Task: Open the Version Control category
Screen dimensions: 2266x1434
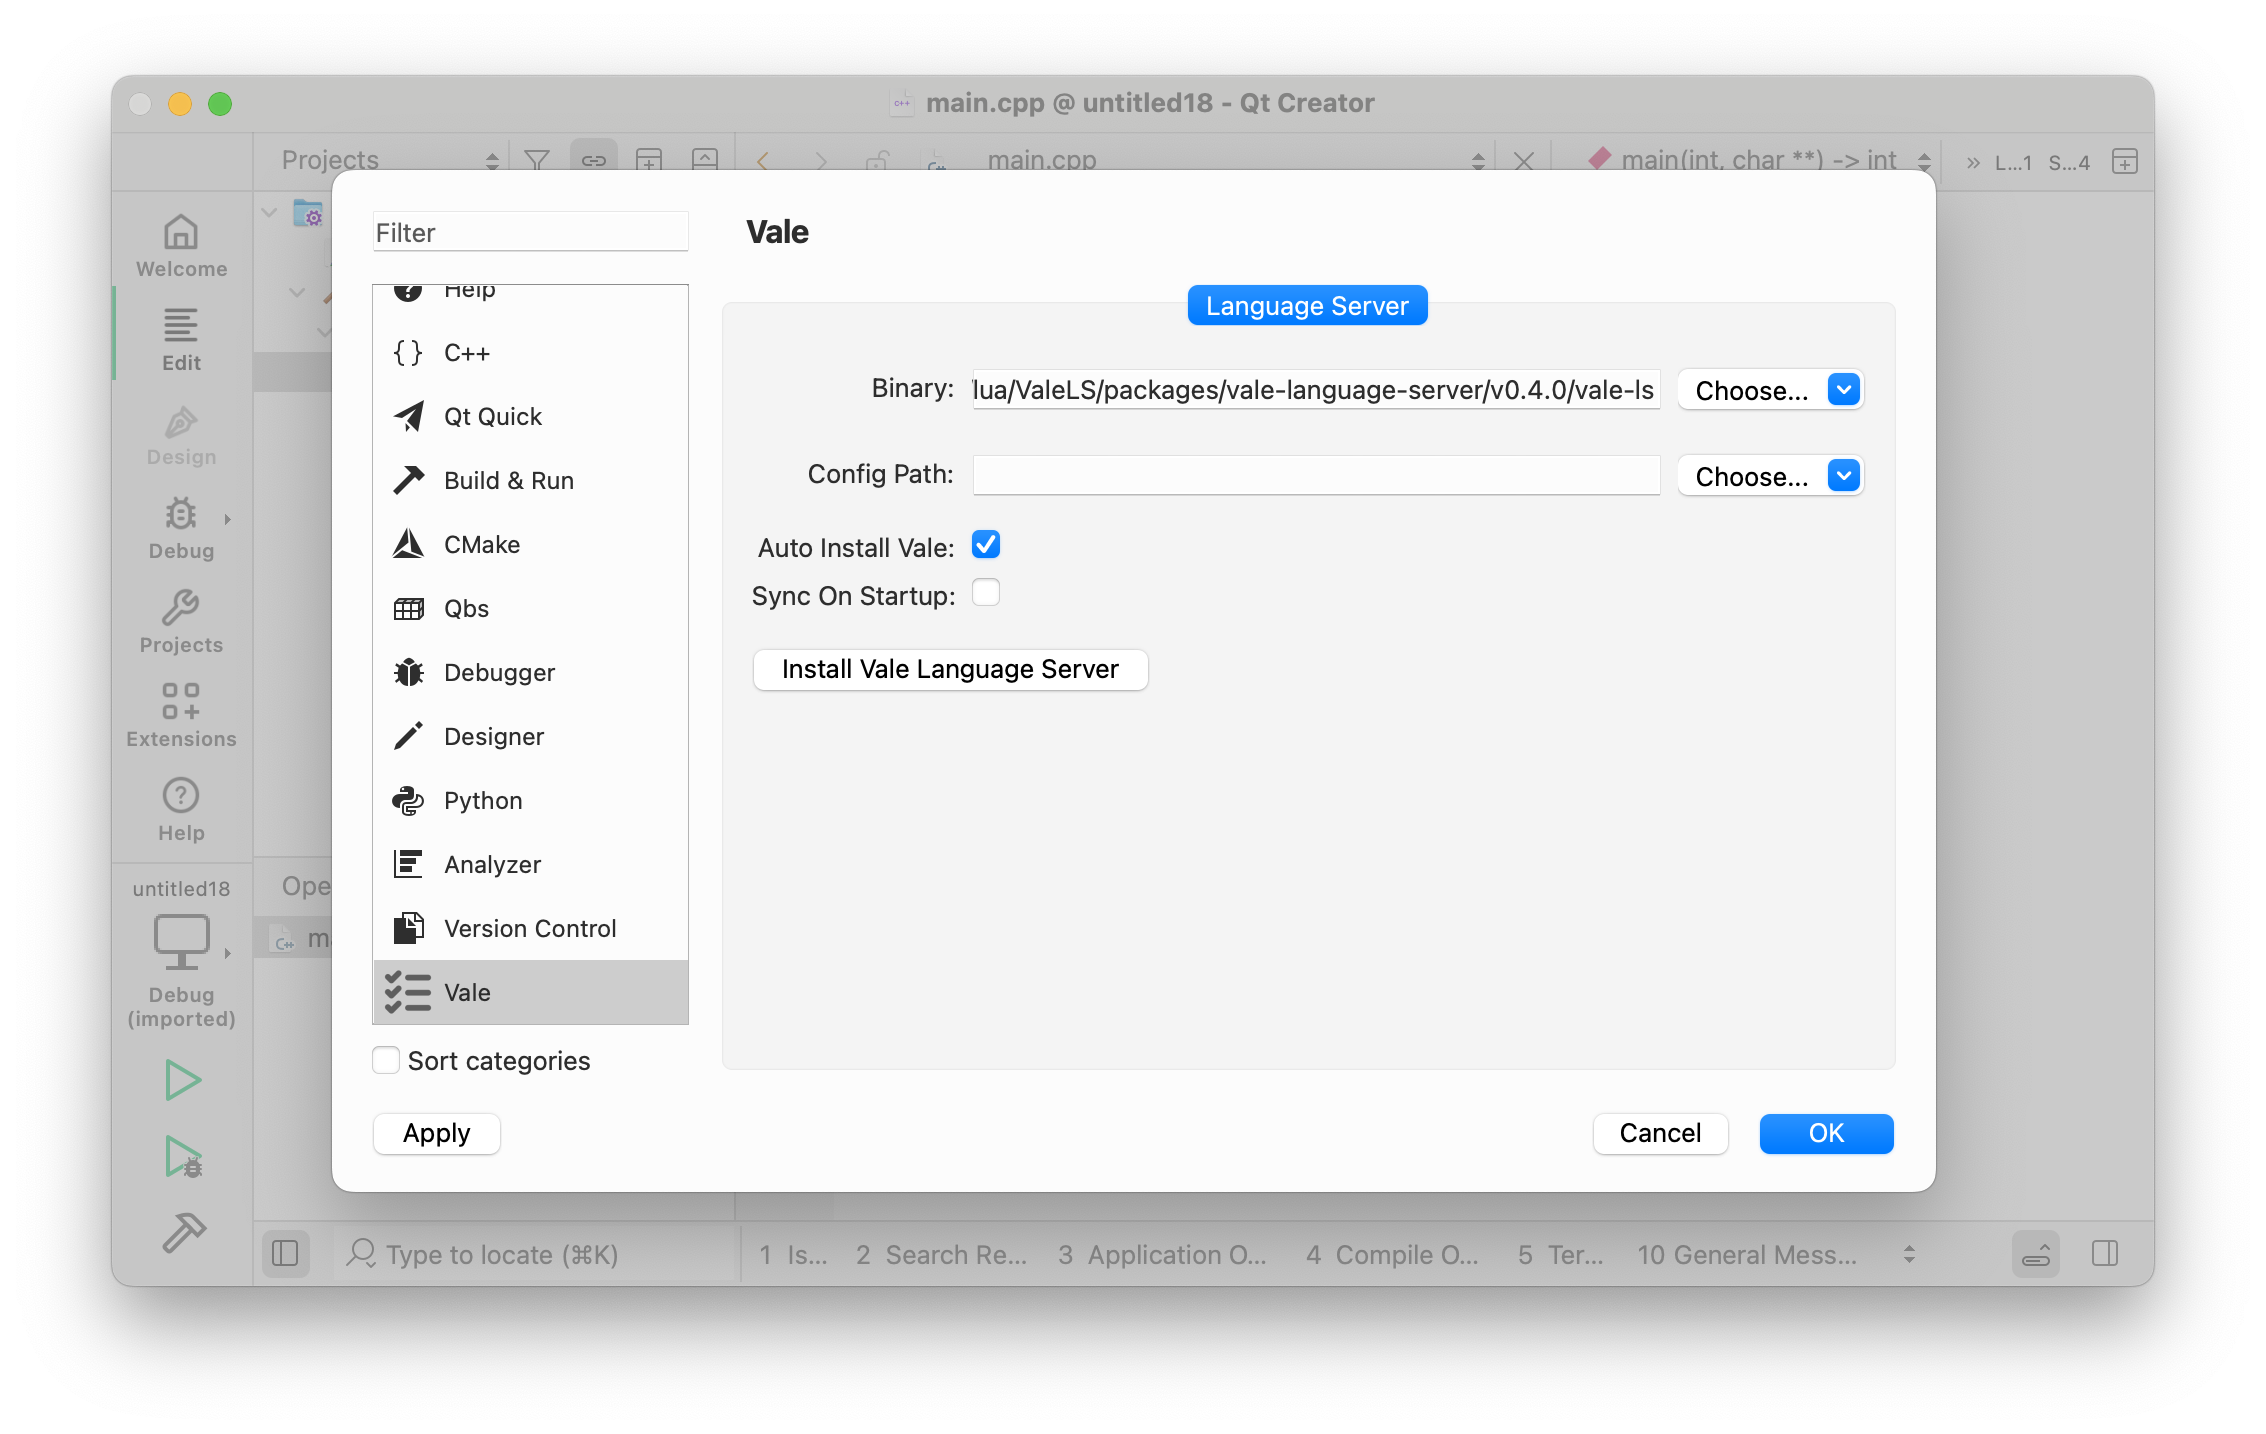Action: pyautogui.click(x=529, y=929)
